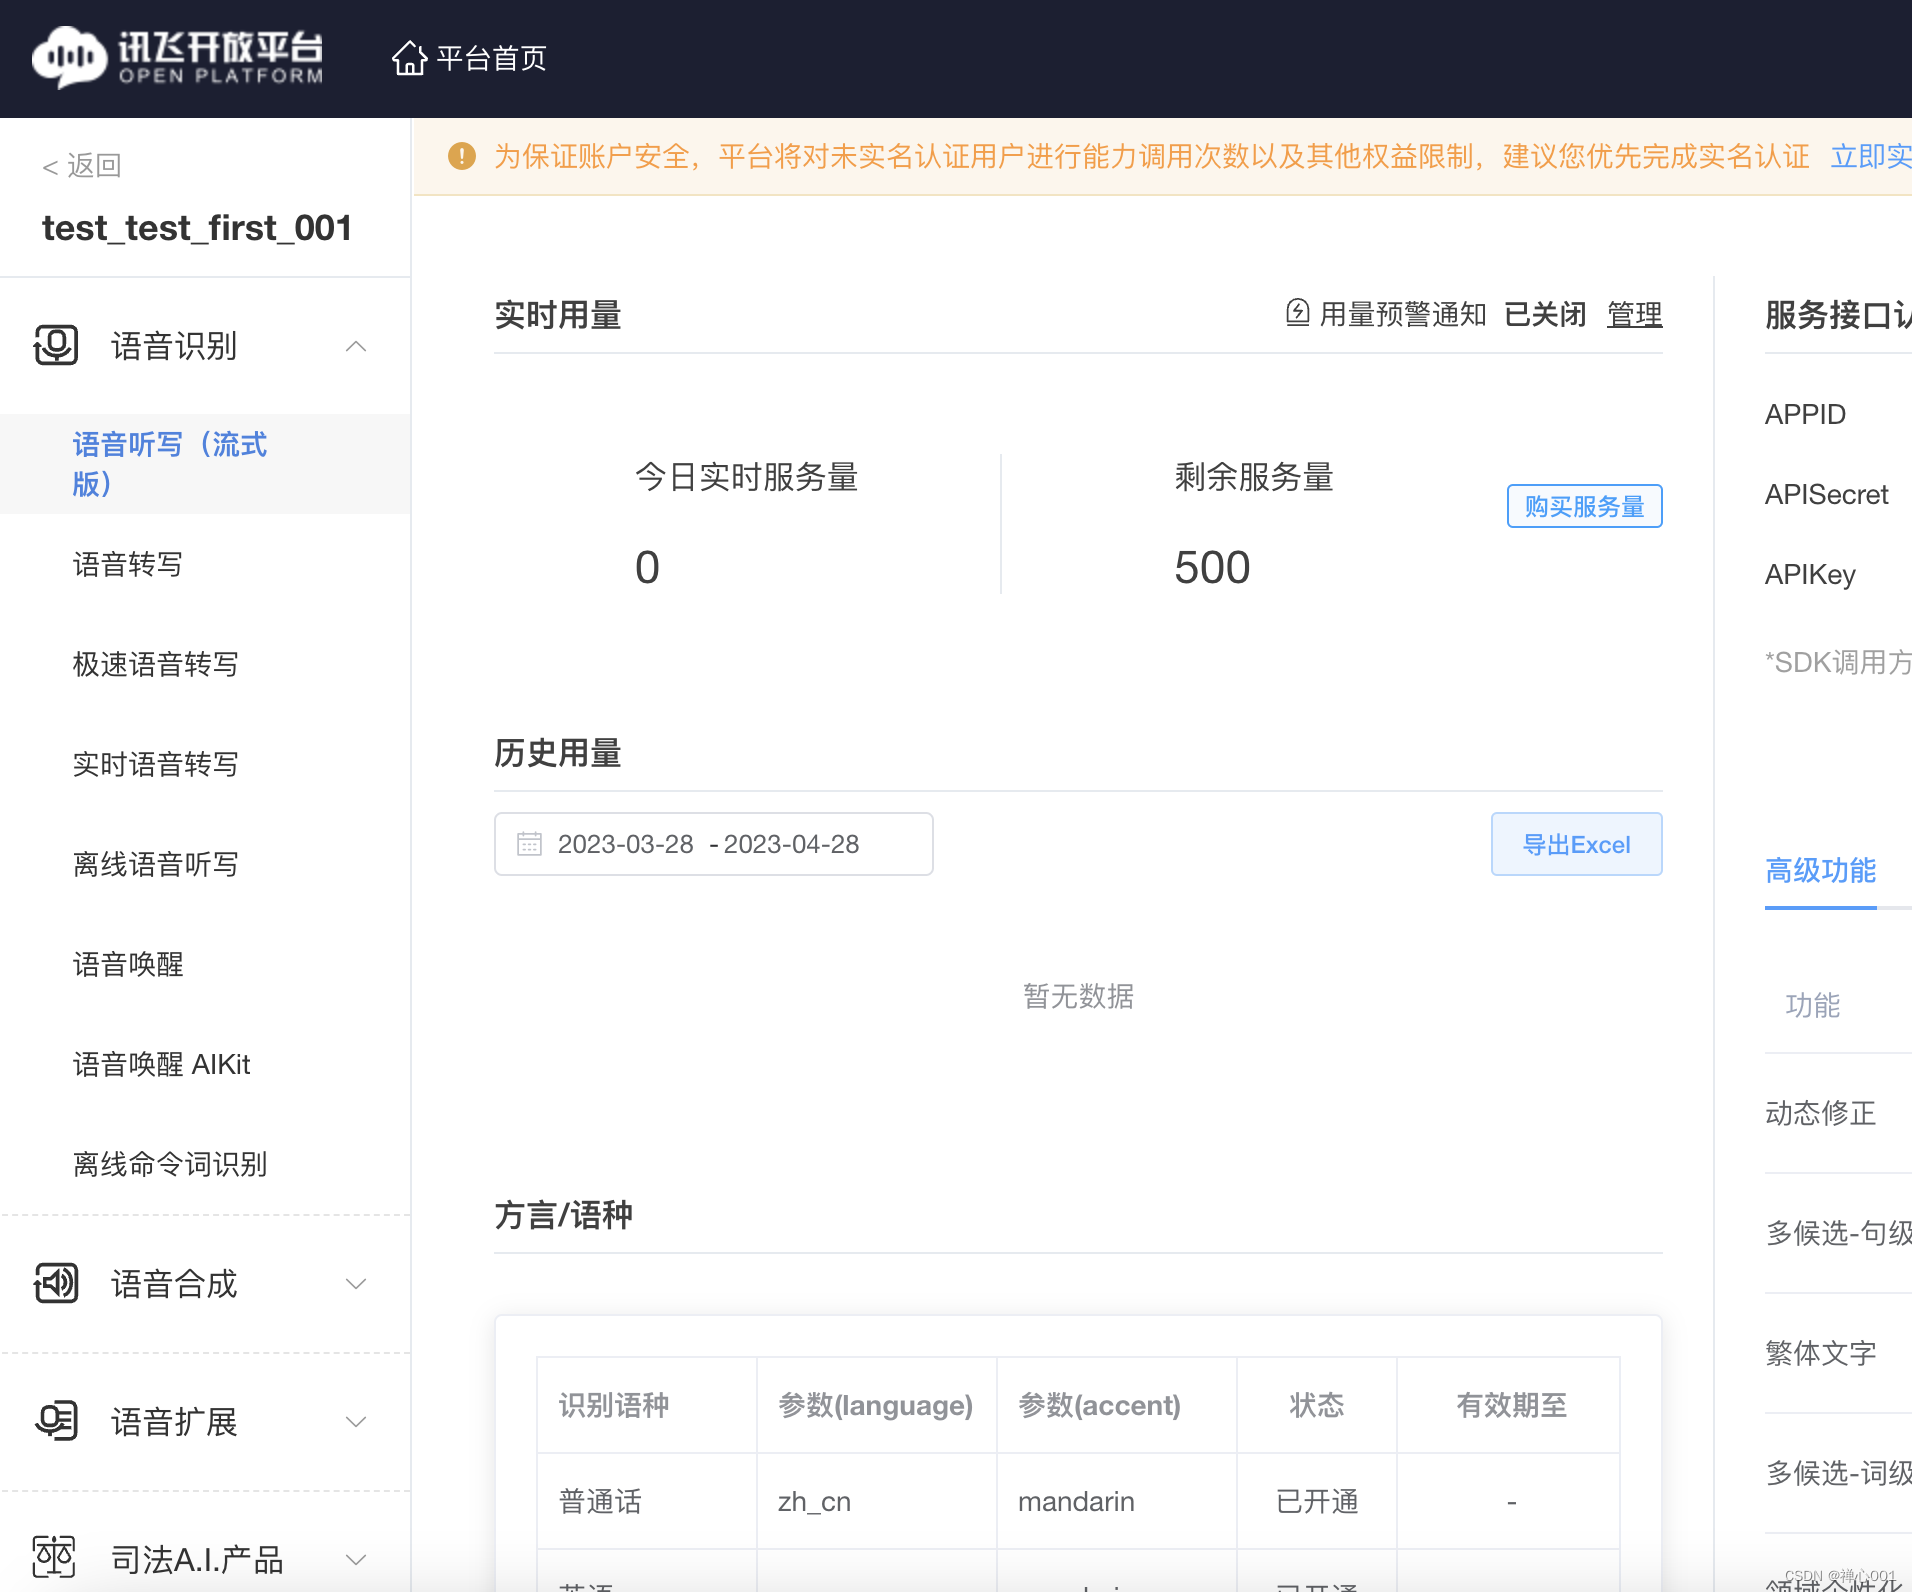Screen dimensions: 1912x1592
Task: Click the 语音合成 speaker icon
Action: coord(56,1284)
